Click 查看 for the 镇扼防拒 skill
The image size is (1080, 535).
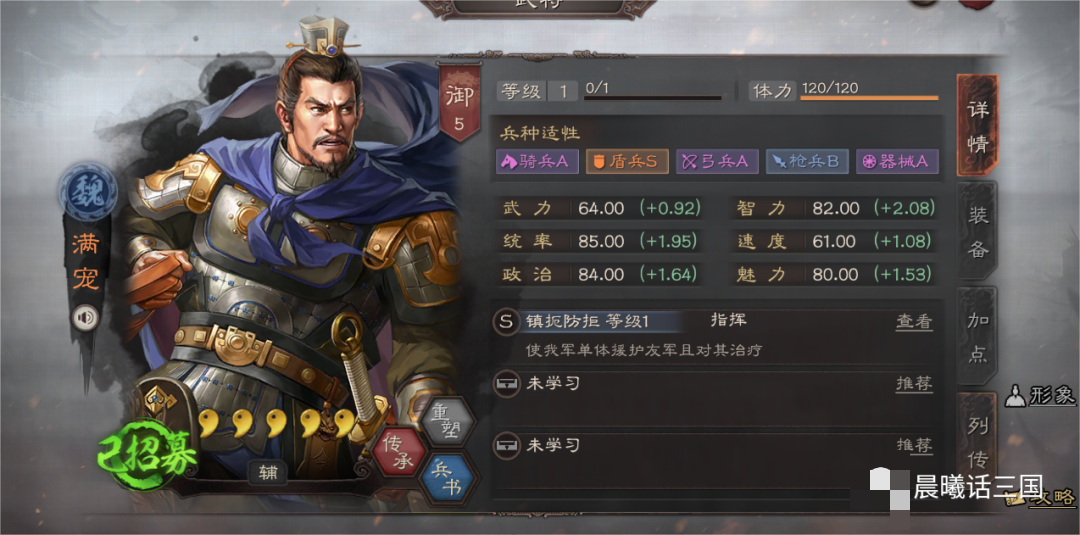914,322
